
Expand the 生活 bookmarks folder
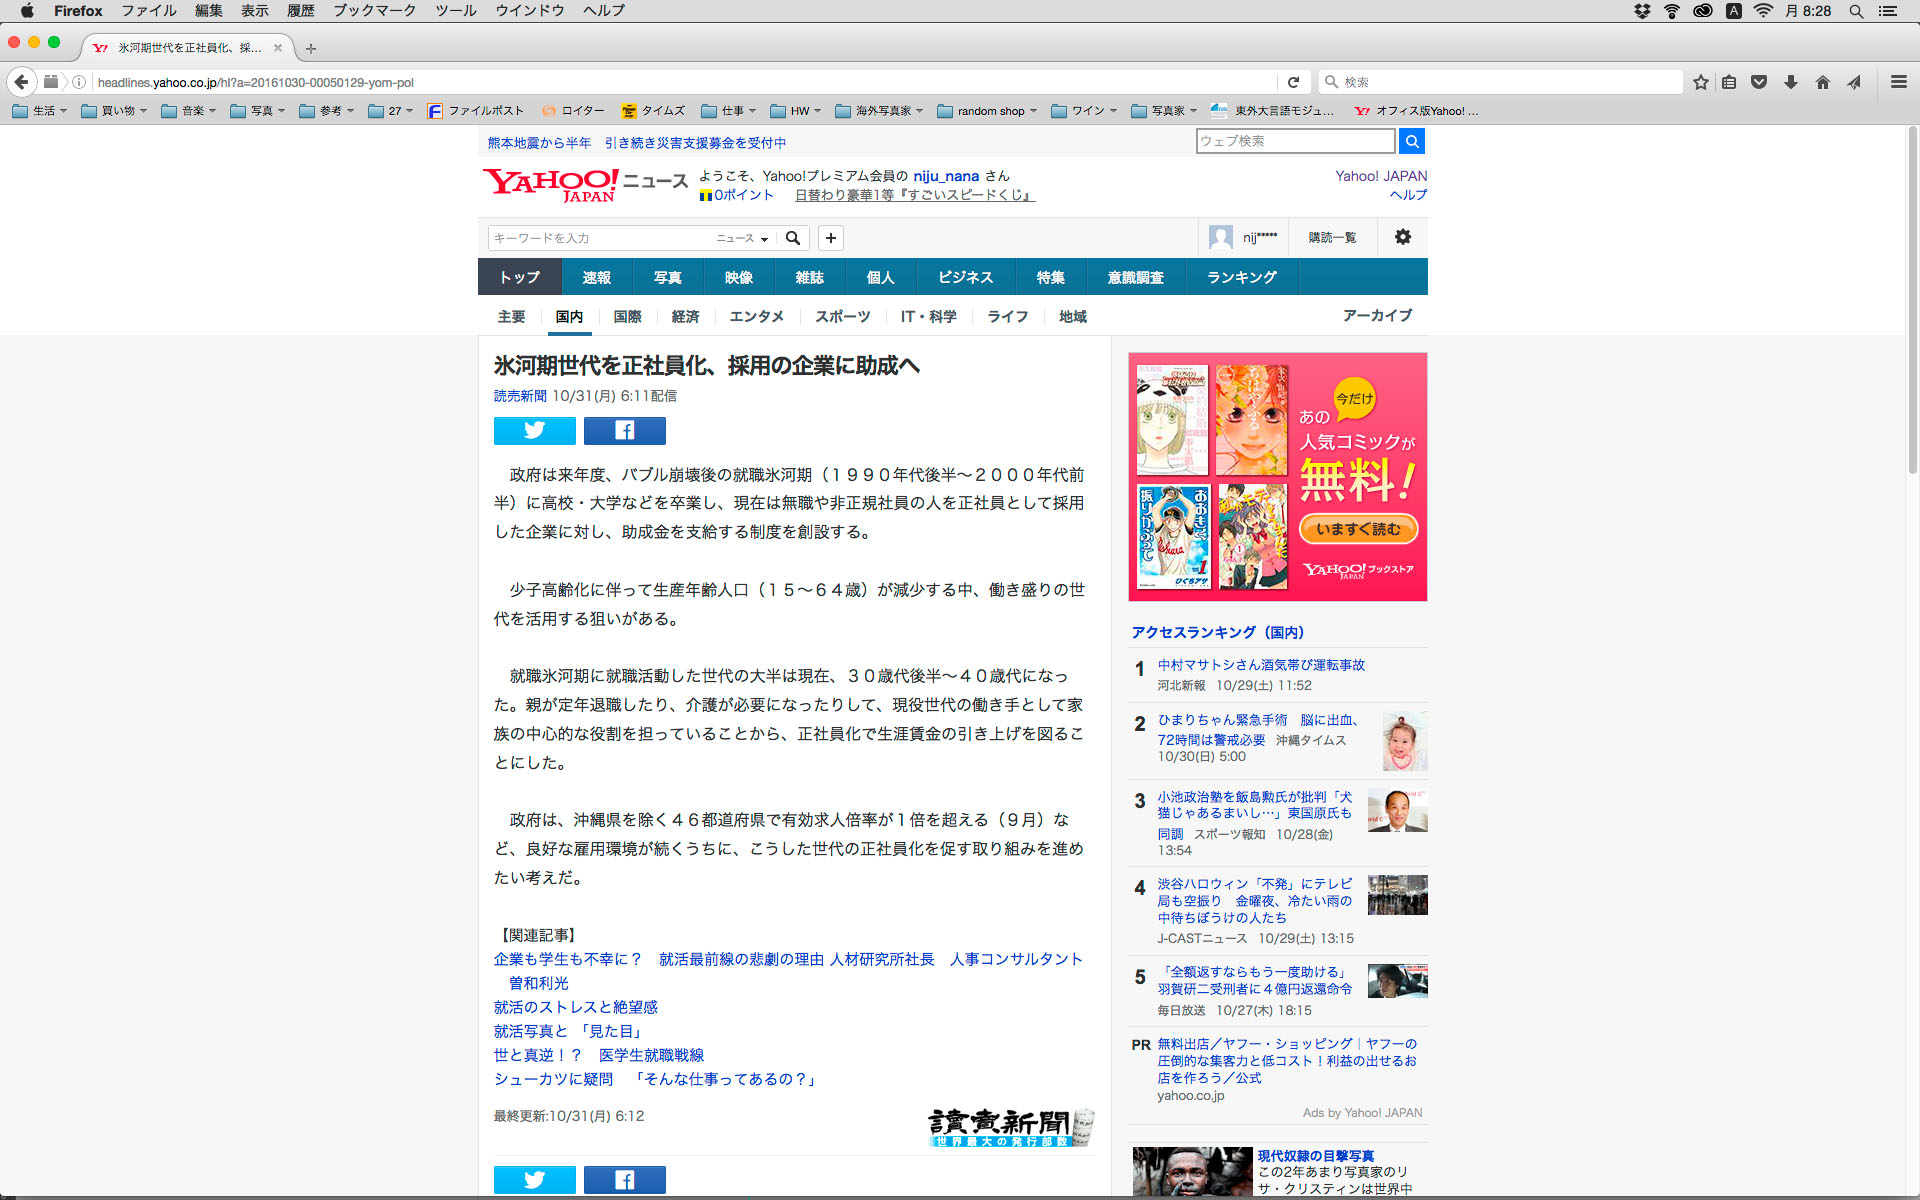[x=41, y=111]
